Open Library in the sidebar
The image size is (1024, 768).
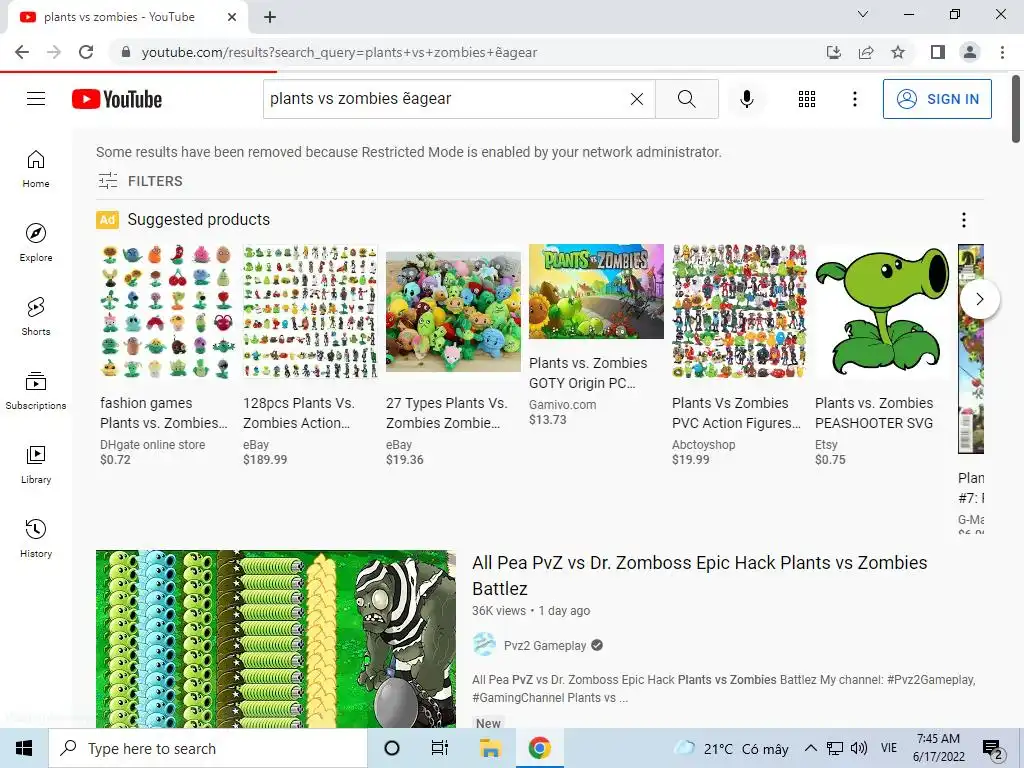tap(36, 464)
